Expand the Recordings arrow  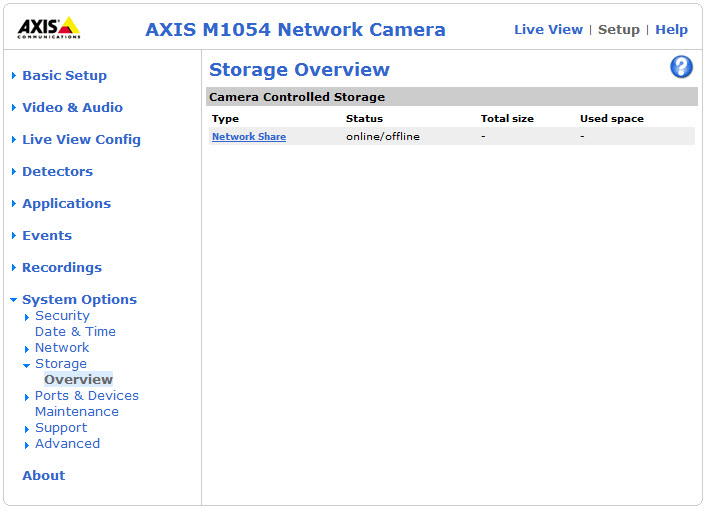coord(14,267)
